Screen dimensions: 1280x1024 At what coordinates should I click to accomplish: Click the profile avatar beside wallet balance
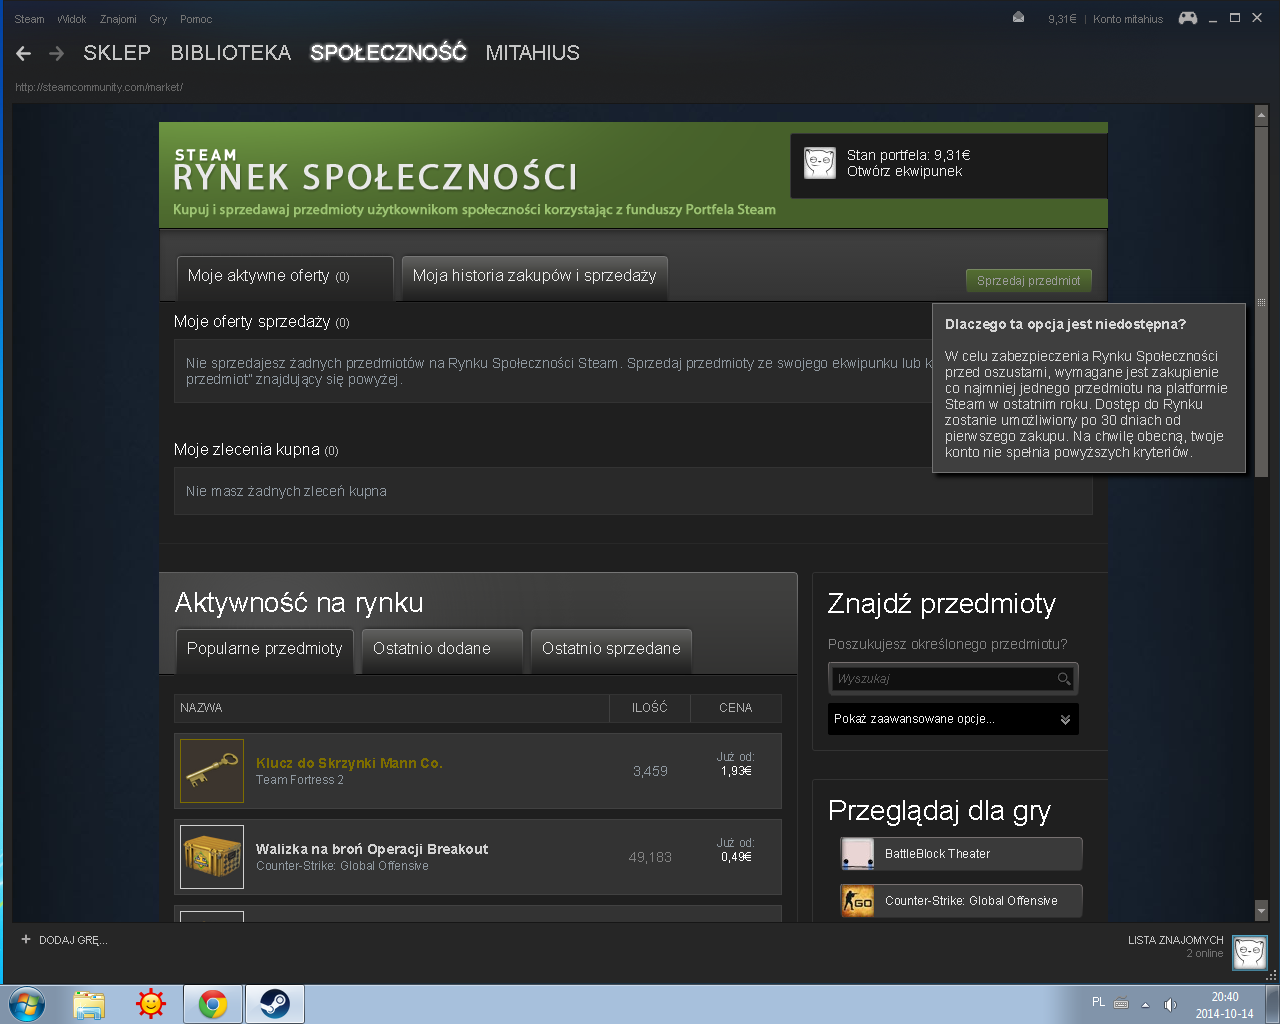(820, 162)
